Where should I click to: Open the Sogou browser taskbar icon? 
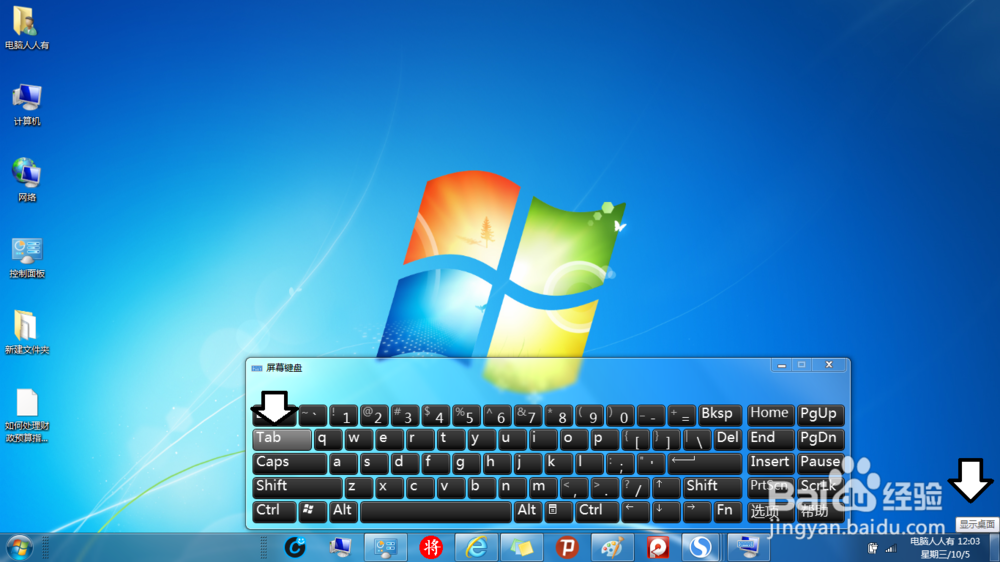coord(700,547)
